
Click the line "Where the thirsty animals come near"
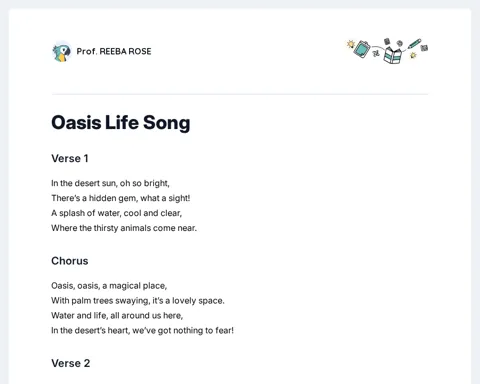click(124, 228)
